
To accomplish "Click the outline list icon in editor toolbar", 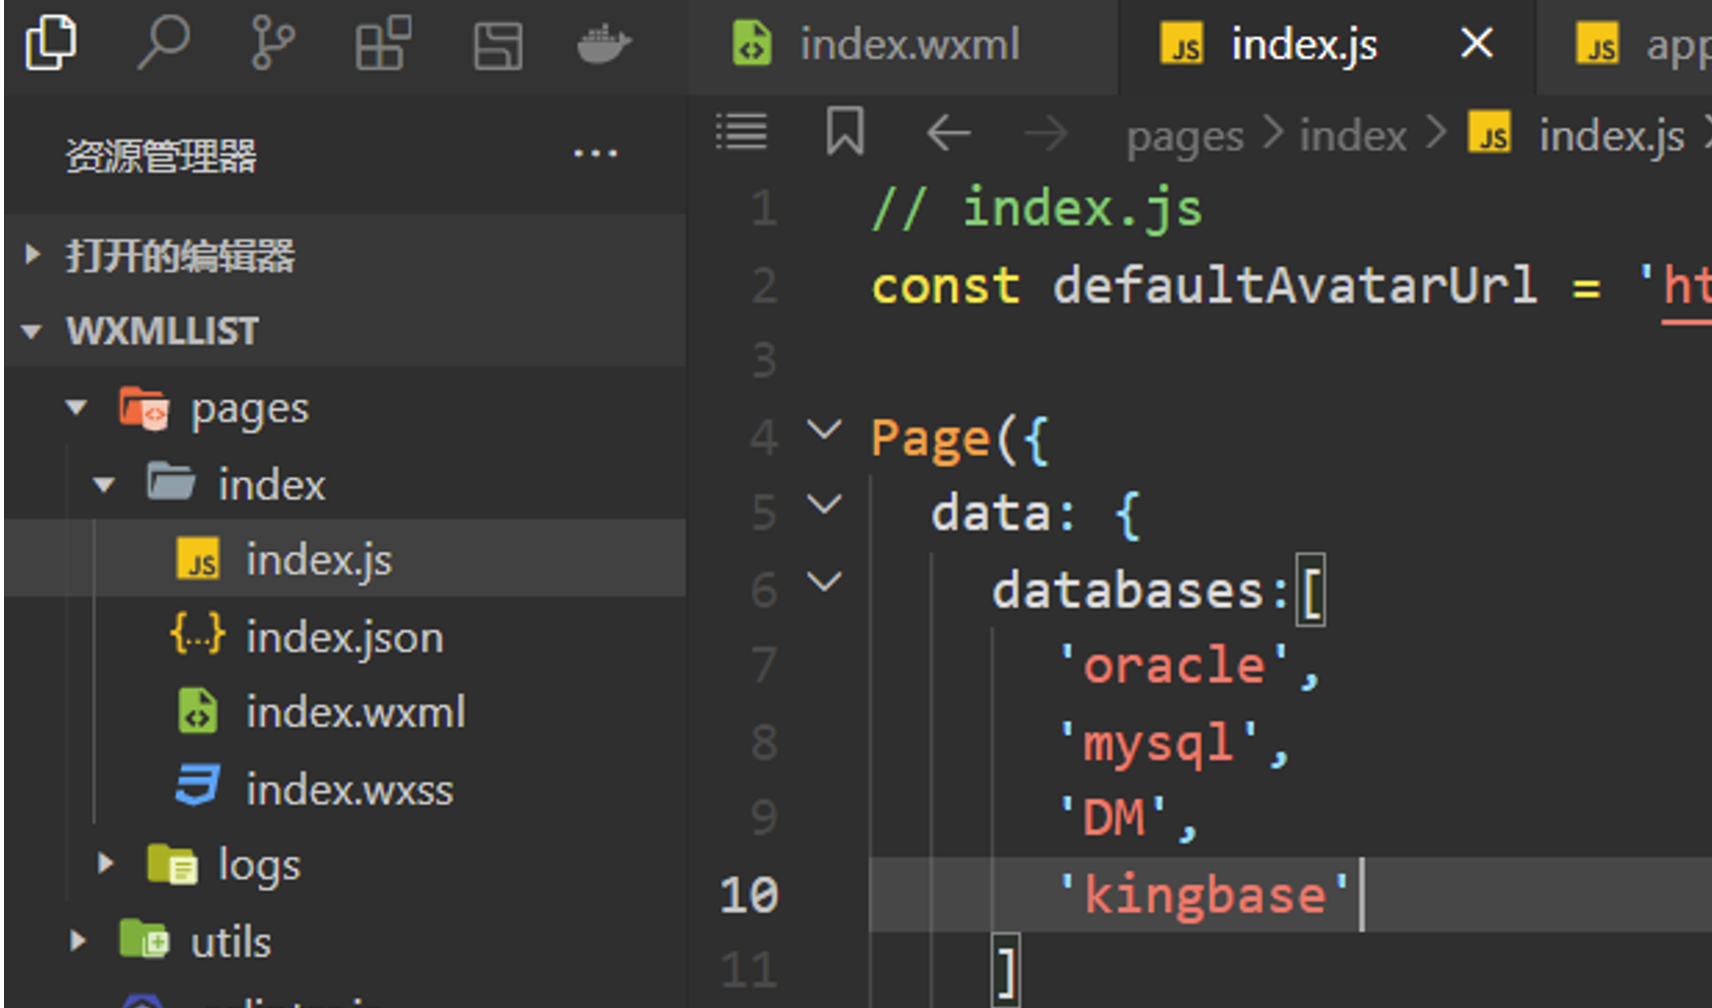I will point(742,132).
